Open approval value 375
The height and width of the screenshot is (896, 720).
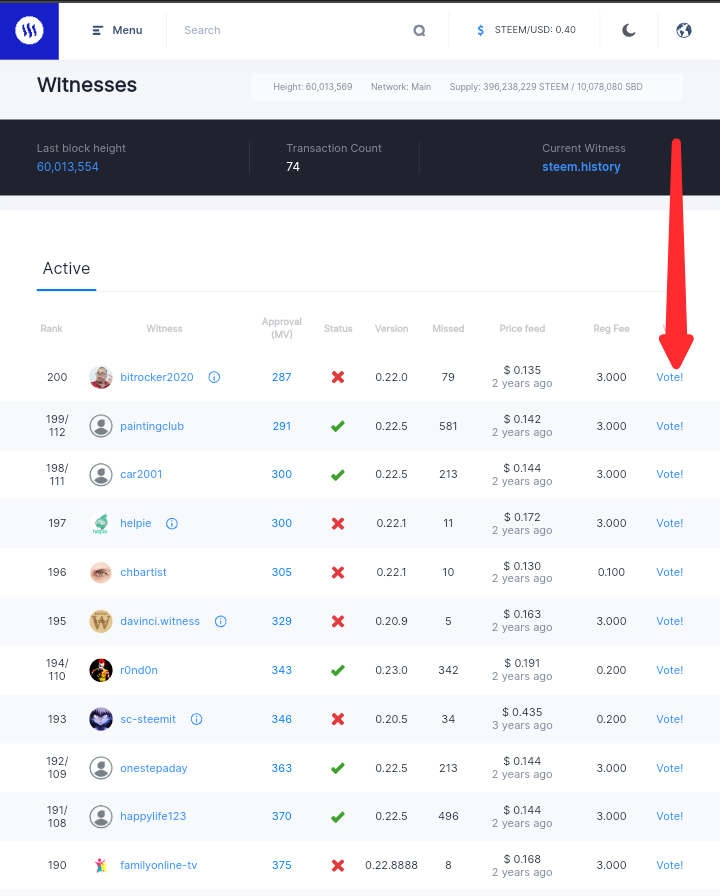(x=282, y=866)
